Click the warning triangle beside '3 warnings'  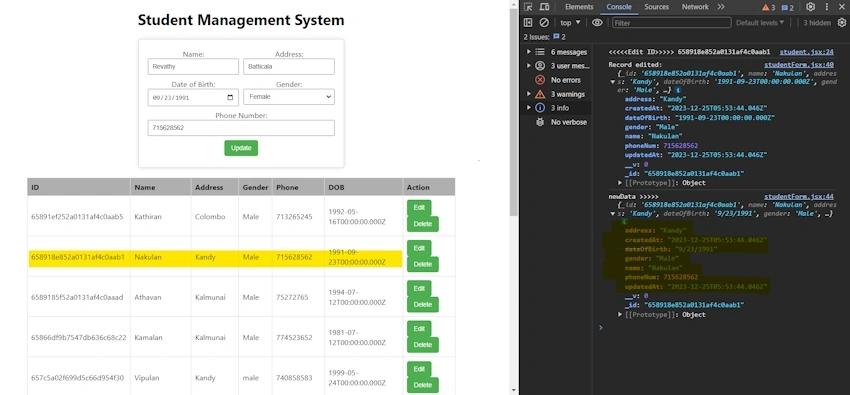(540, 94)
